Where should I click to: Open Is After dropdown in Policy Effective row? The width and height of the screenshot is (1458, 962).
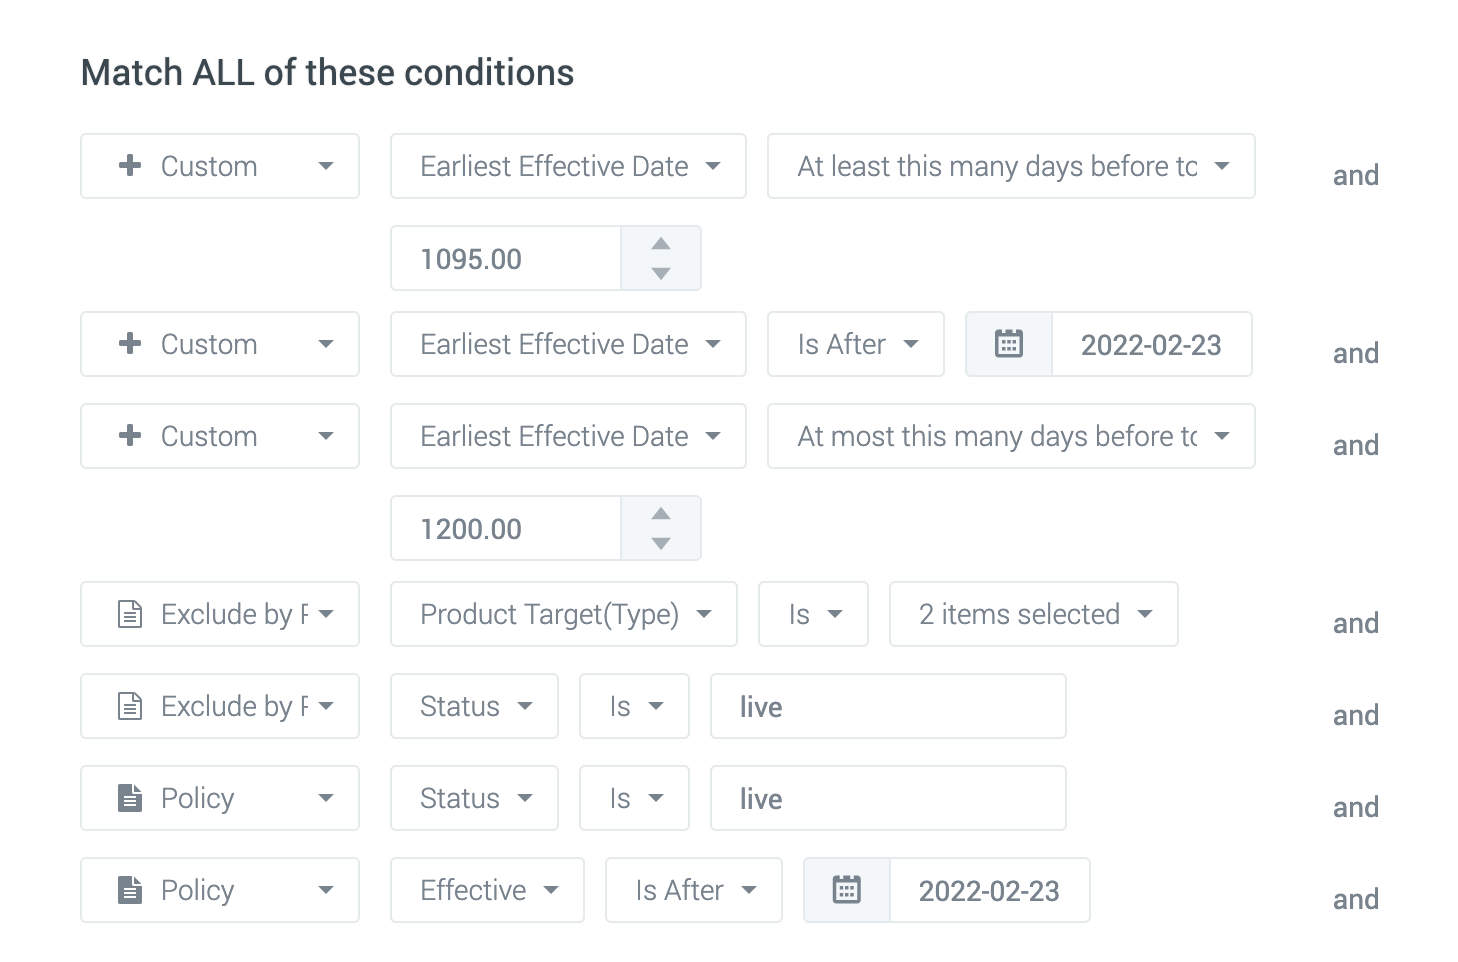coord(694,890)
